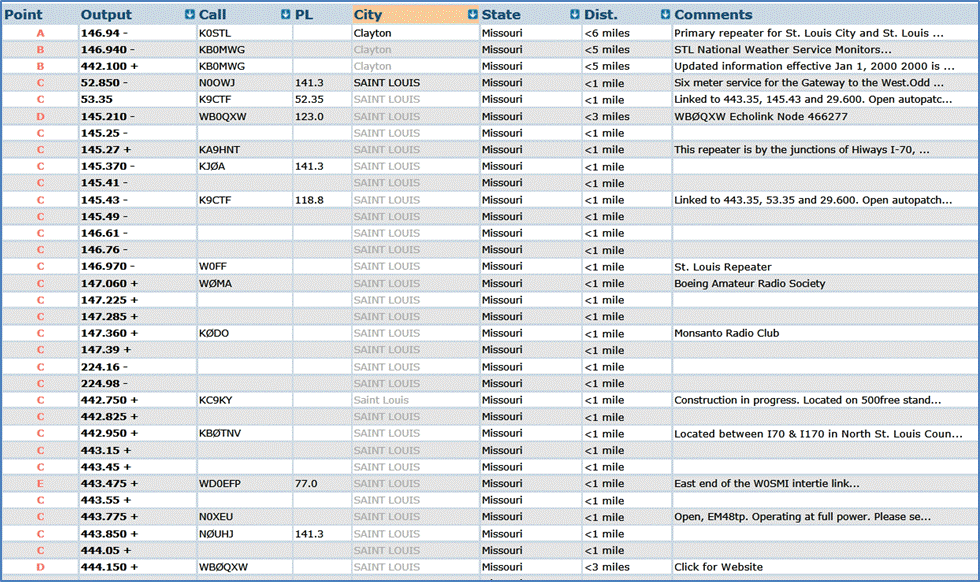Click the bold SAINT LOUIS city for N0OWJ
This screenshot has height=582, width=980.
[387, 83]
